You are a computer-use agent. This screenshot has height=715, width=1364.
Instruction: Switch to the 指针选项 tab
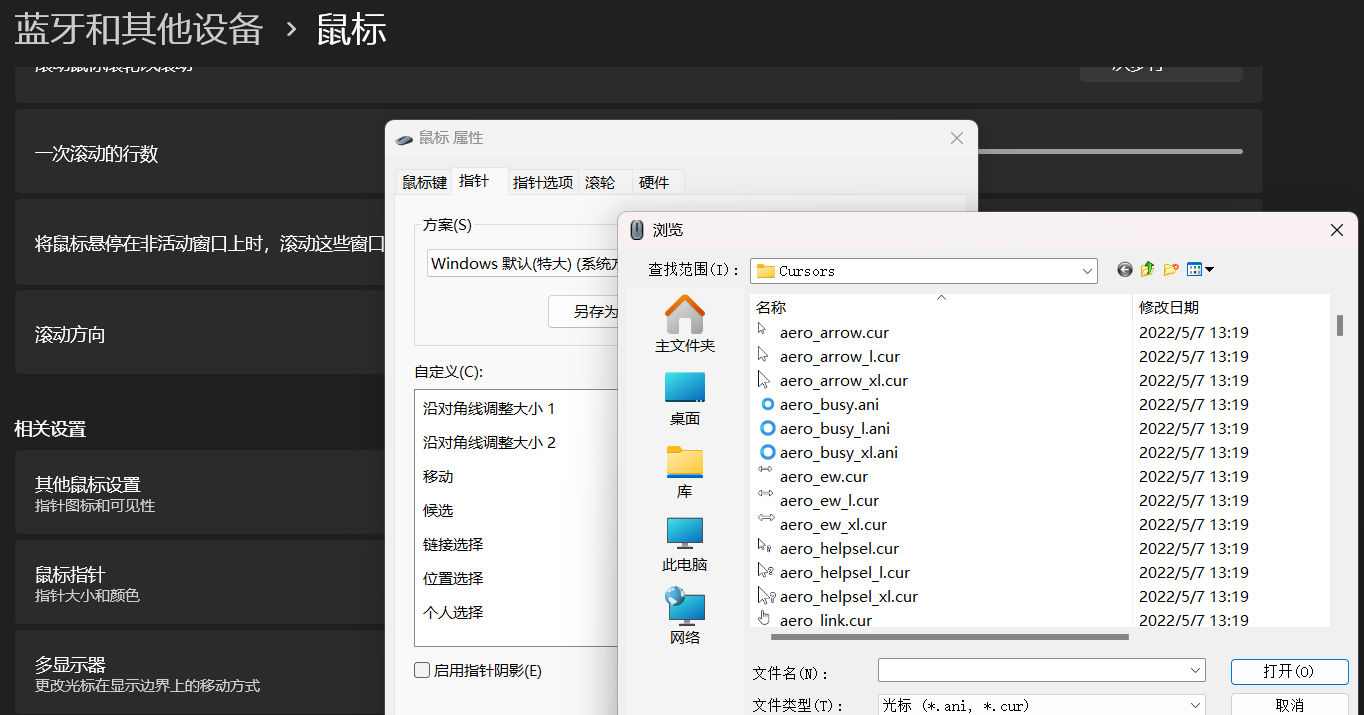click(x=542, y=182)
